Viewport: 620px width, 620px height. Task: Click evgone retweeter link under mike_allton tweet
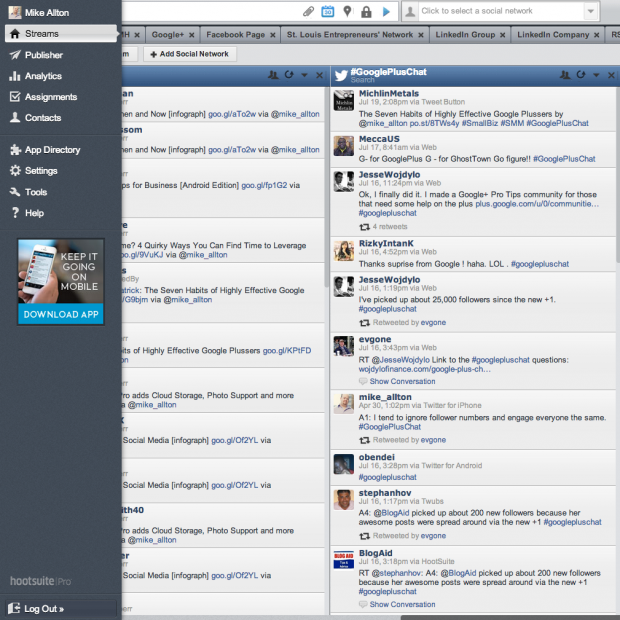click(433, 440)
